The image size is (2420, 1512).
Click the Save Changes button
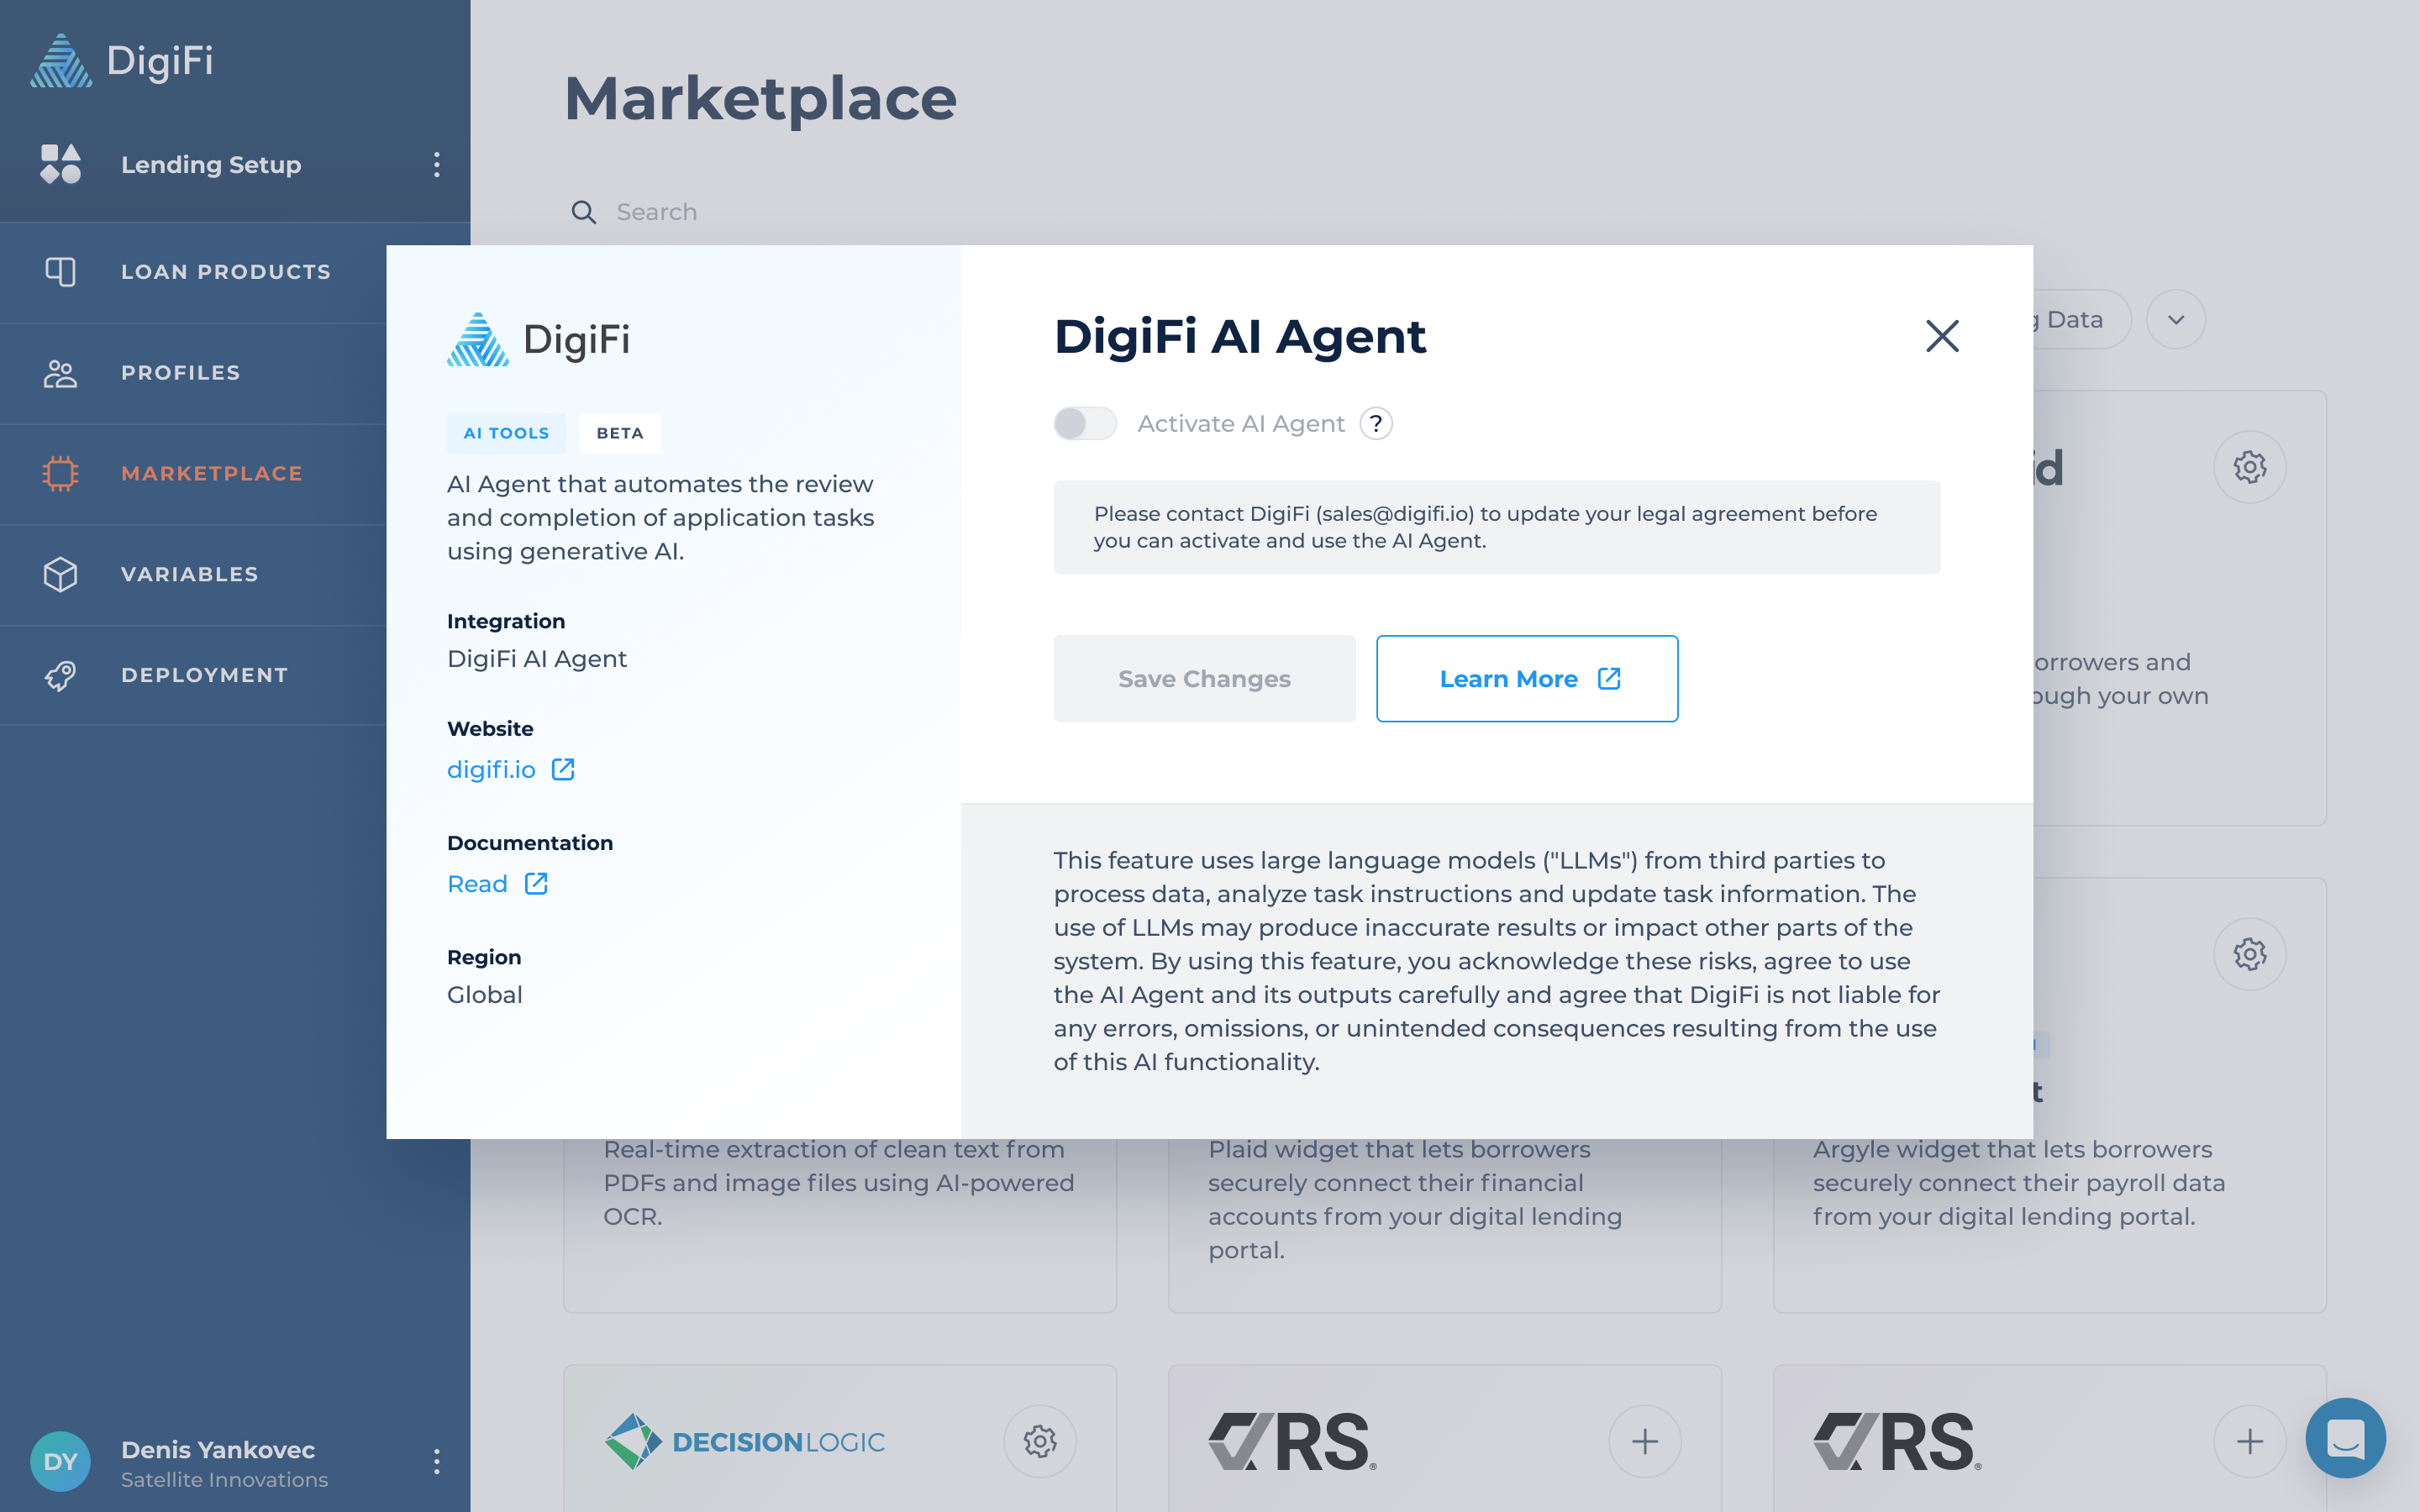(x=1204, y=679)
